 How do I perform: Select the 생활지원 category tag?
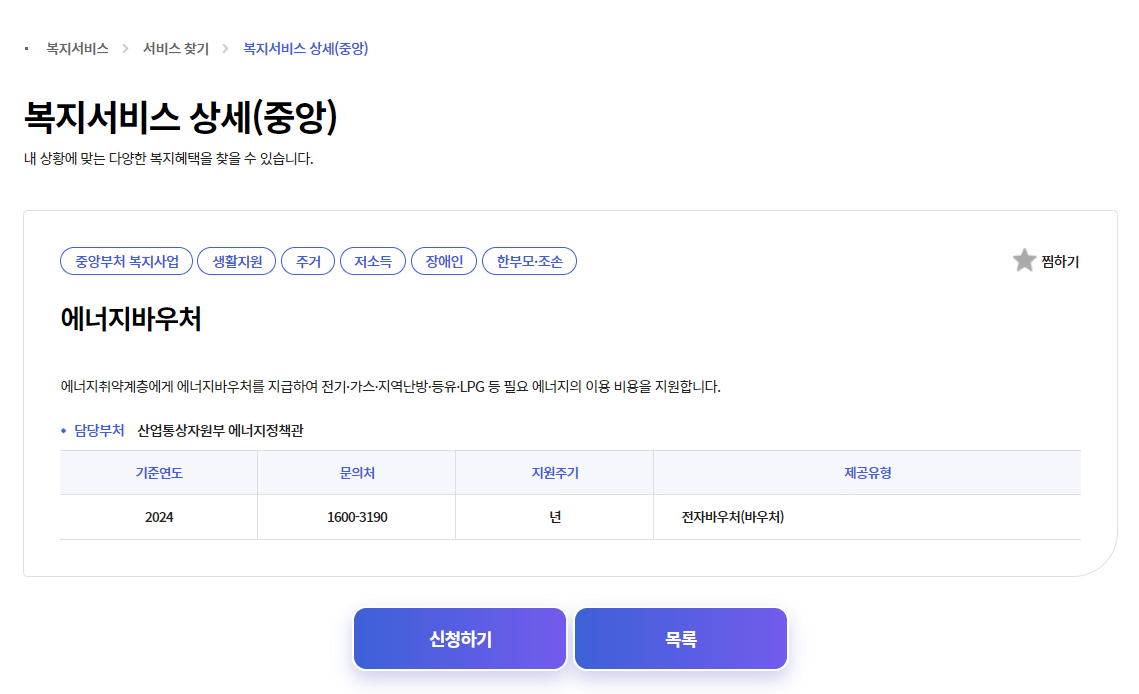coord(236,261)
